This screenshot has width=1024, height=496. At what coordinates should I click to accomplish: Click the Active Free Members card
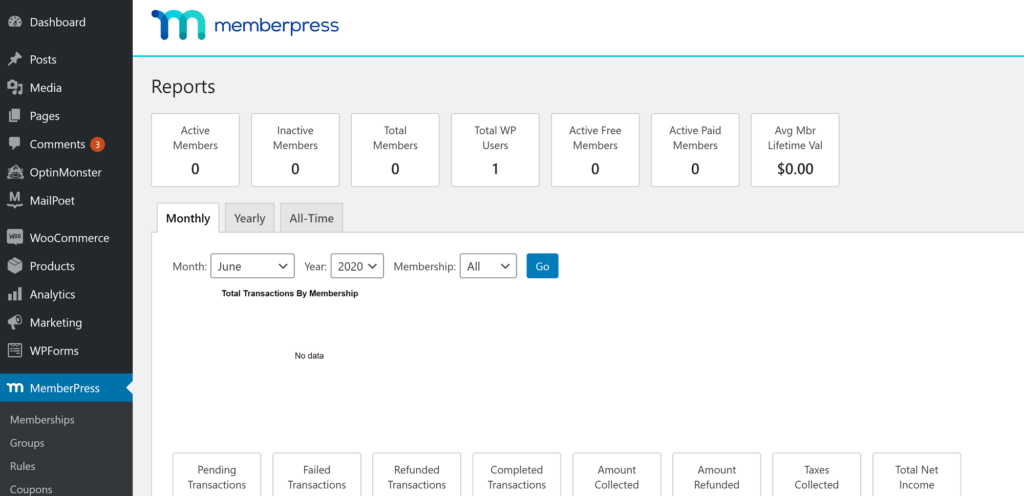(595, 150)
